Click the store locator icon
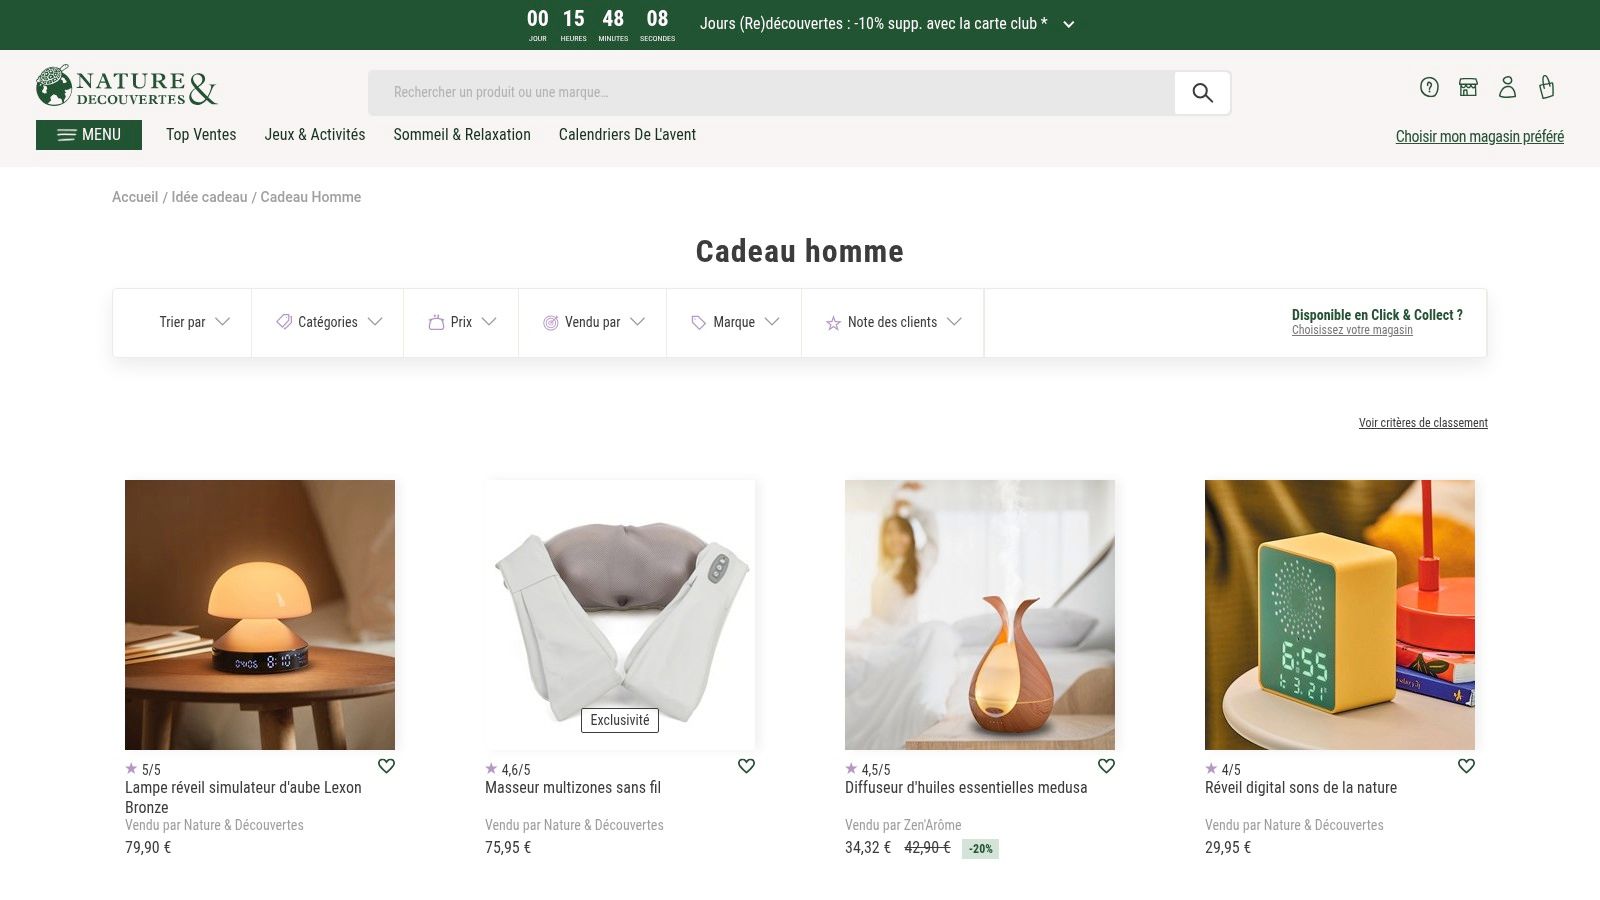 point(1468,87)
